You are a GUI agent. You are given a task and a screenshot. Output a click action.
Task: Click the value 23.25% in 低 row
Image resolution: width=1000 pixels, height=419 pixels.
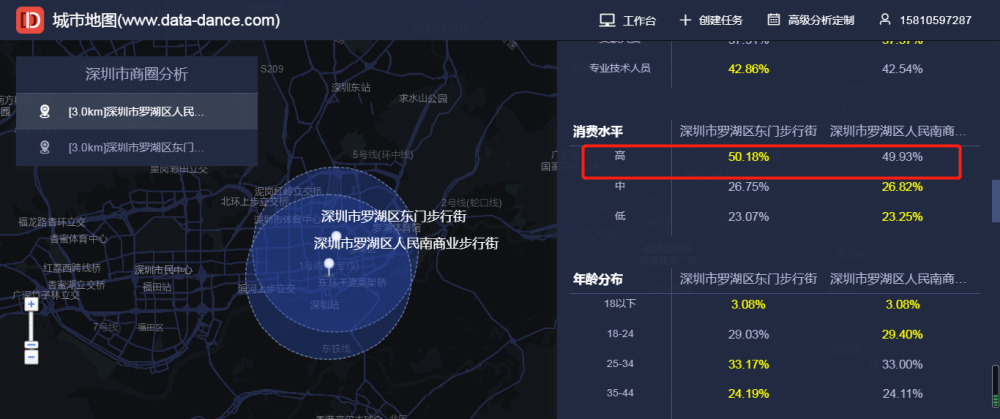(x=902, y=217)
